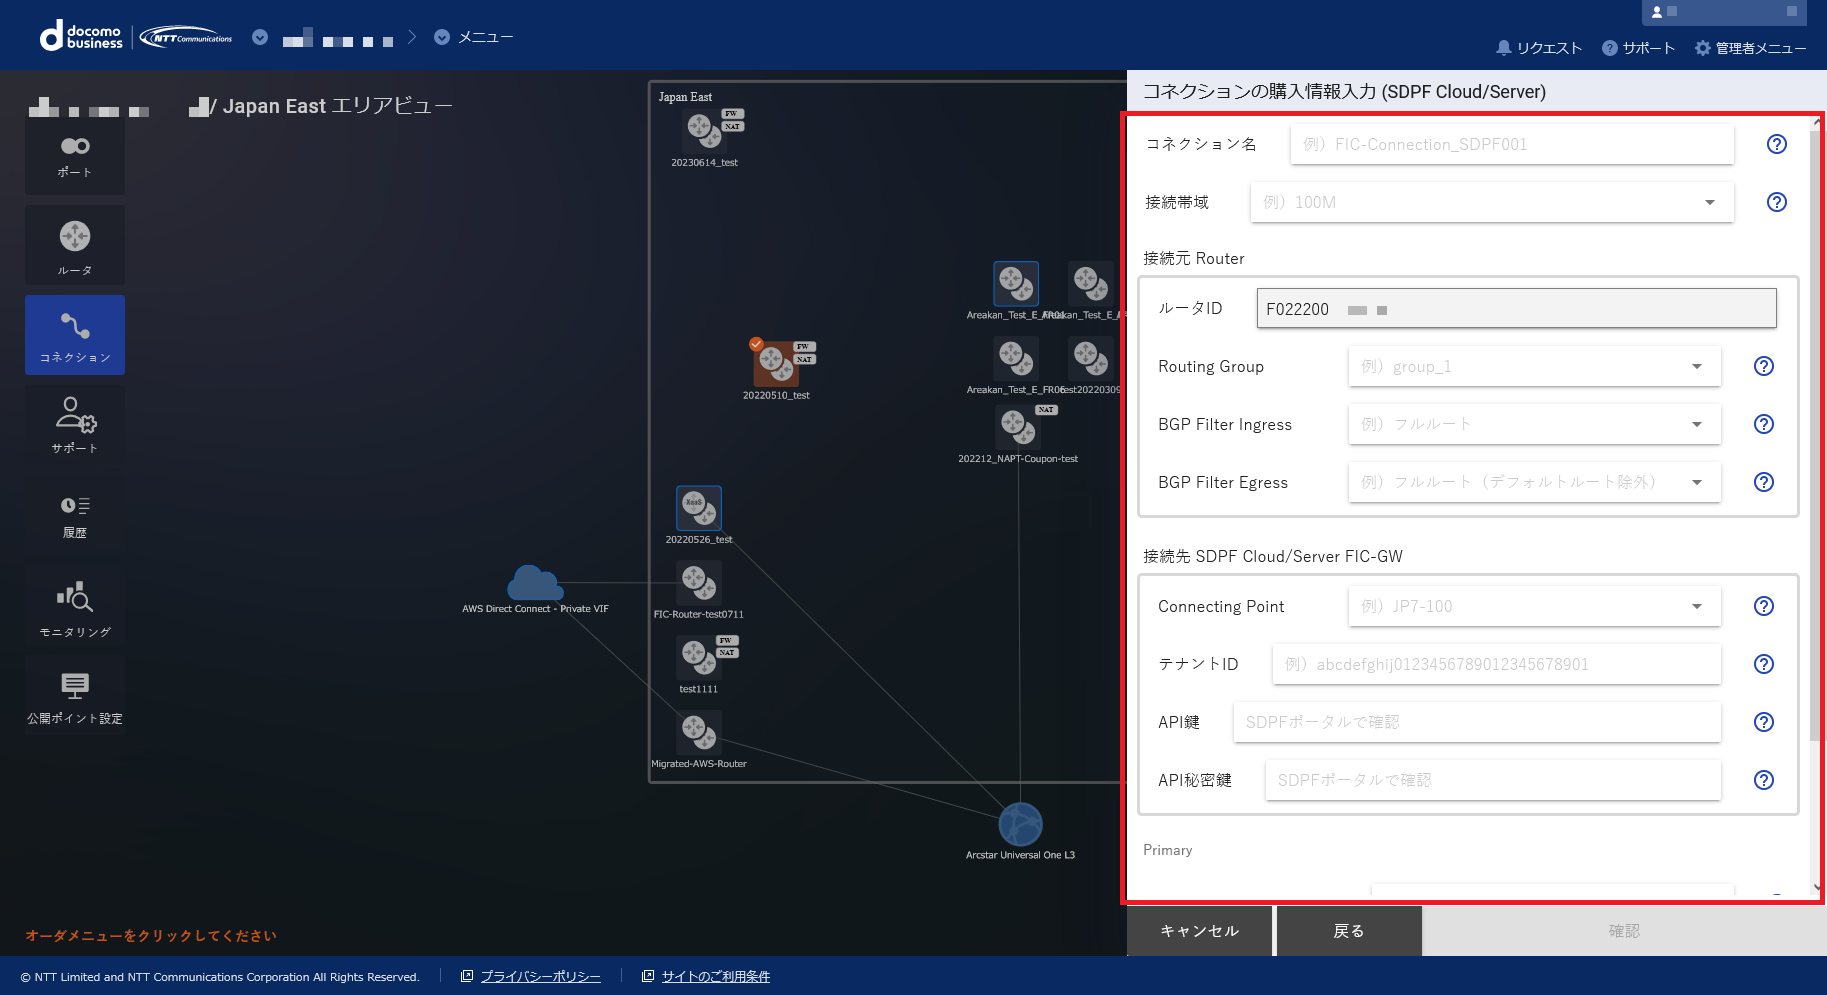Viewport: 1827px width, 995px height.
Task: Show help for コネクション名 field
Action: coord(1776,144)
